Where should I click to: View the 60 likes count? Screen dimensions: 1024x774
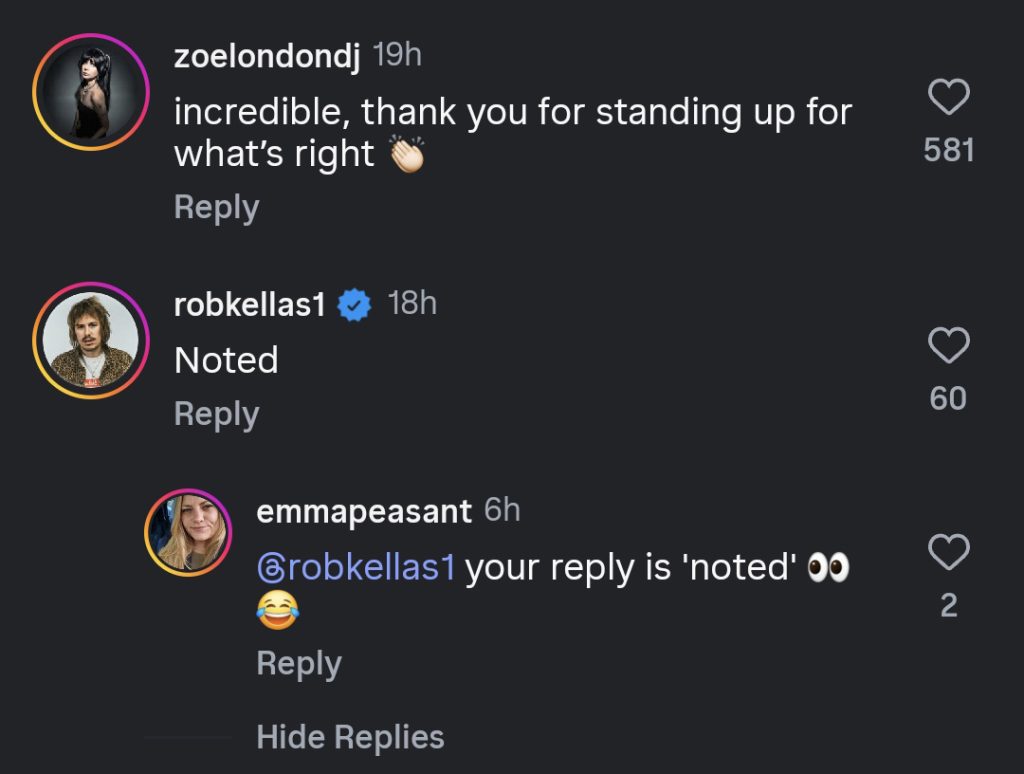[x=949, y=398]
